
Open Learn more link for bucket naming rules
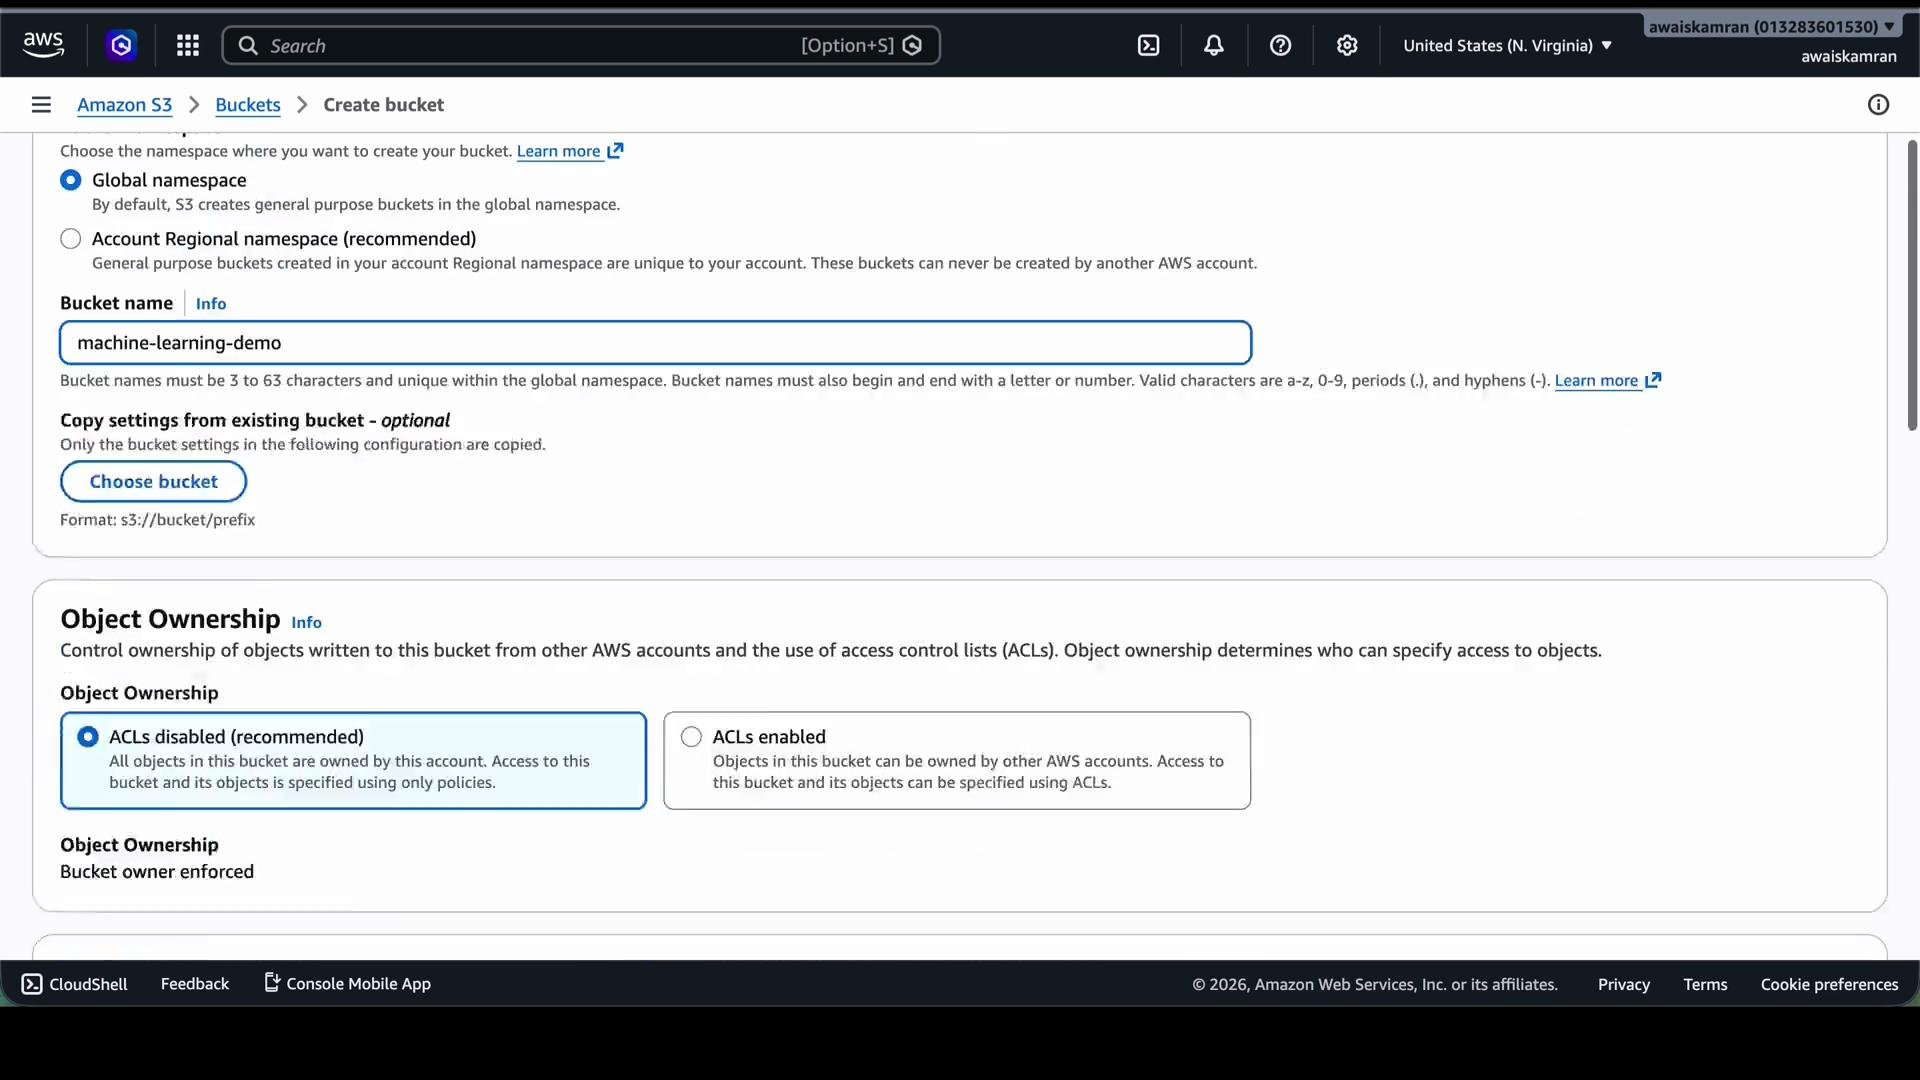(1596, 380)
